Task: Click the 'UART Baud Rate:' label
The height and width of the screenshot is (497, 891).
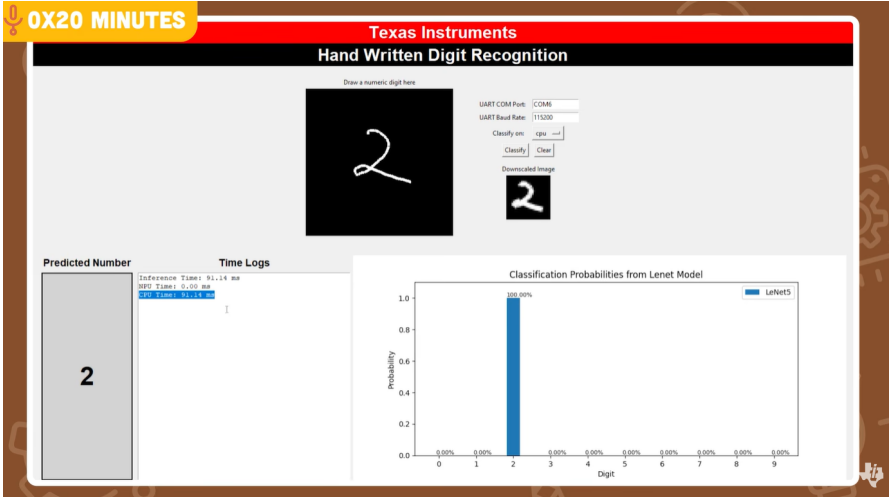Action: [502, 118]
